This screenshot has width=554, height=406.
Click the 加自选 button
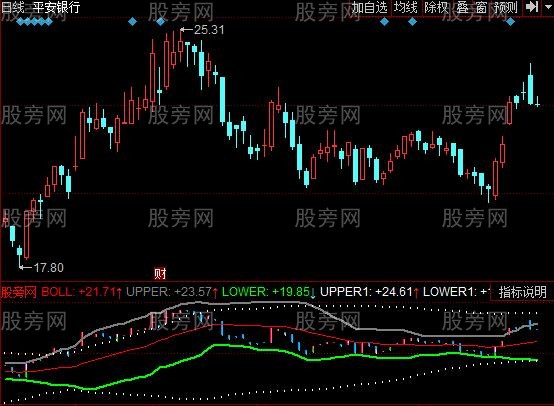370,7
